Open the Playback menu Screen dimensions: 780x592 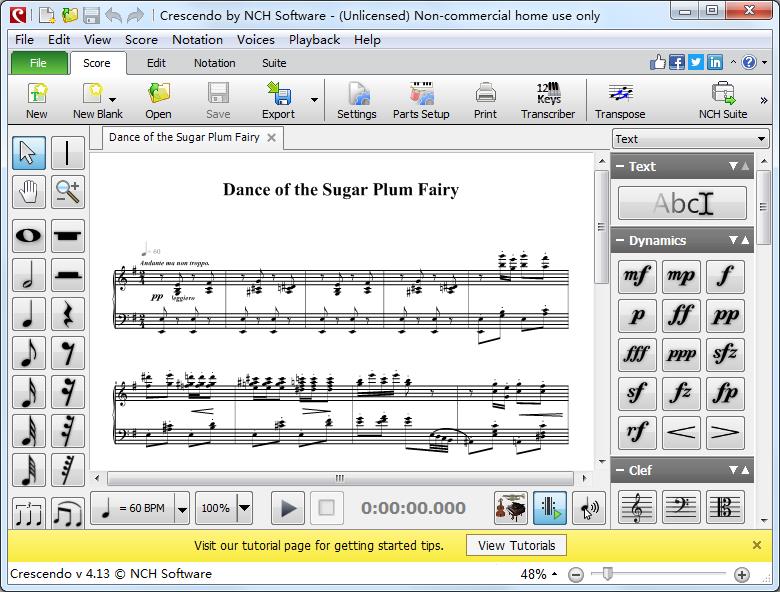tap(314, 40)
